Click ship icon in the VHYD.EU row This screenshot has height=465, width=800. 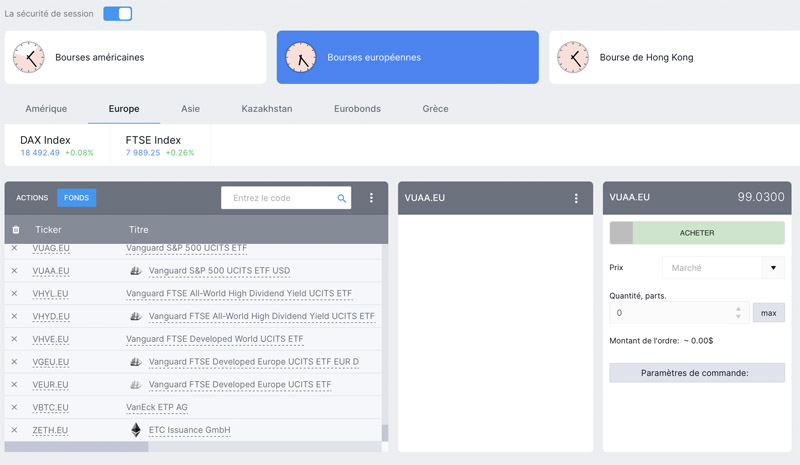tap(135, 316)
